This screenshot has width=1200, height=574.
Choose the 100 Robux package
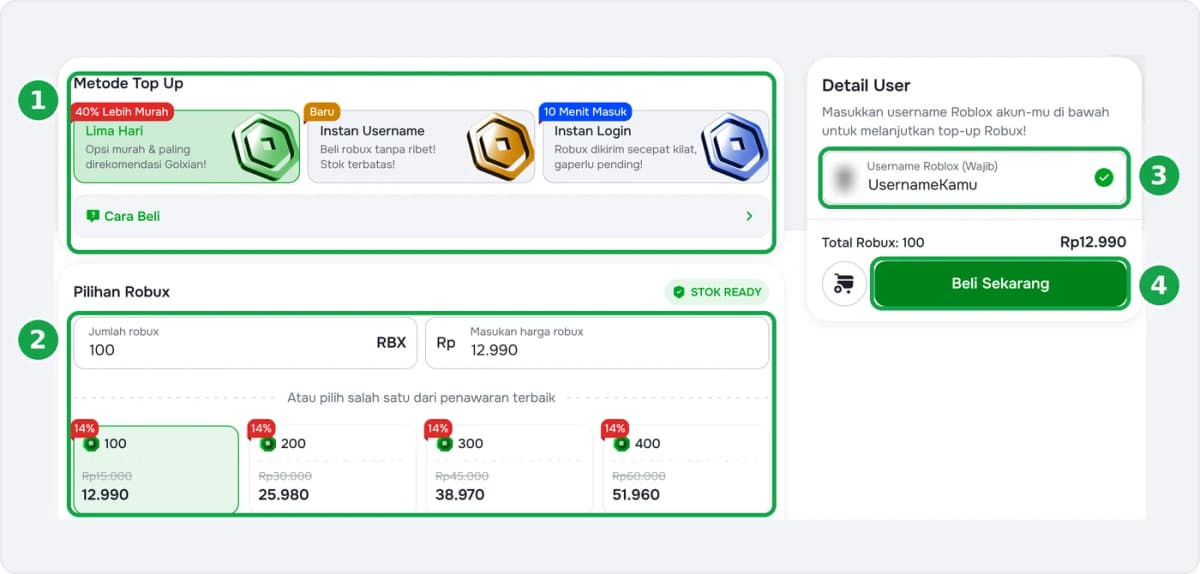pyautogui.click(x=155, y=469)
